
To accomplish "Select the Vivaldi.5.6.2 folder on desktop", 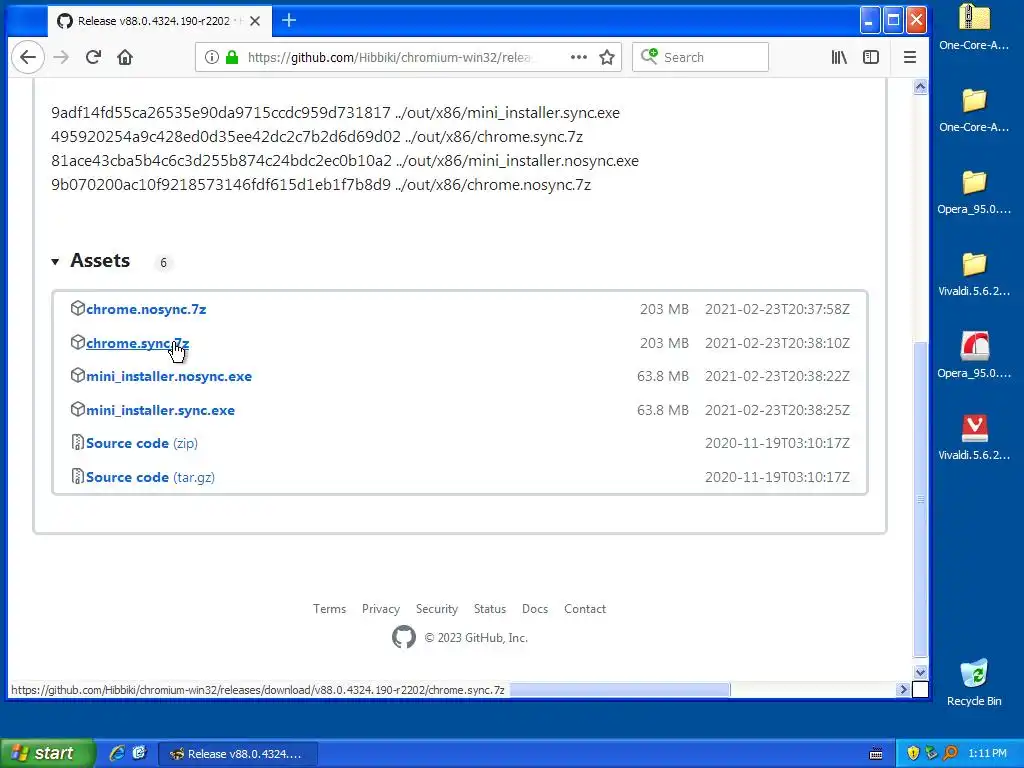I will pos(974,274).
